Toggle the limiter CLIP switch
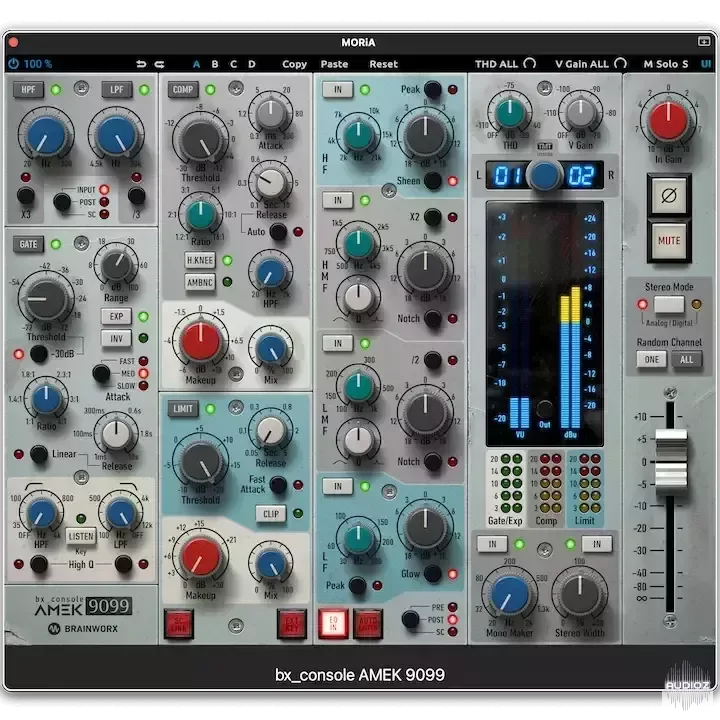Screen dimensions: 720x720 click(271, 514)
